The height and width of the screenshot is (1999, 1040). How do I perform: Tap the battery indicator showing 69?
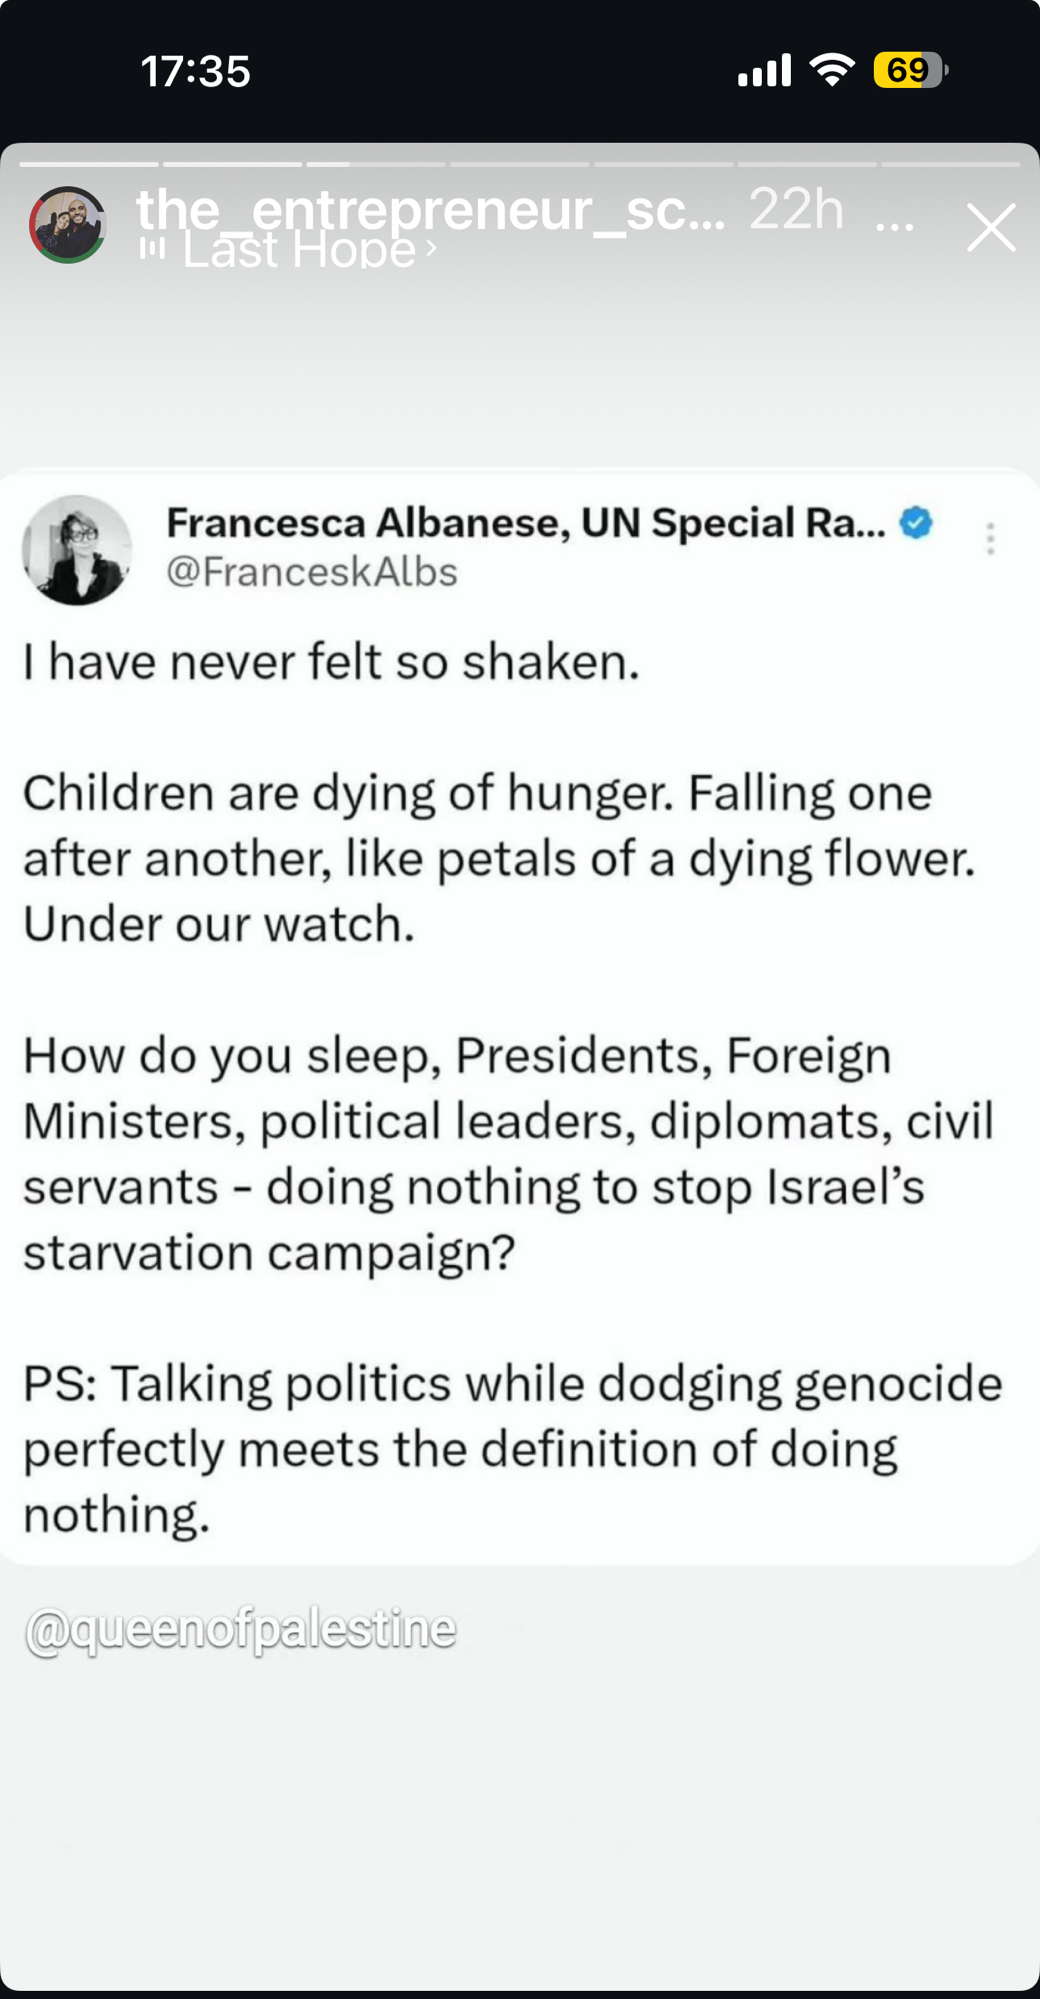click(x=908, y=70)
